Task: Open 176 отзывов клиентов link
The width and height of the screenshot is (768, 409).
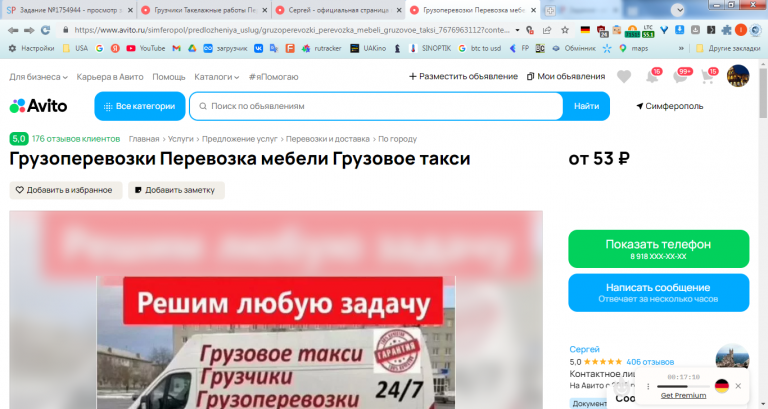Action: pyautogui.click(x=76, y=139)
